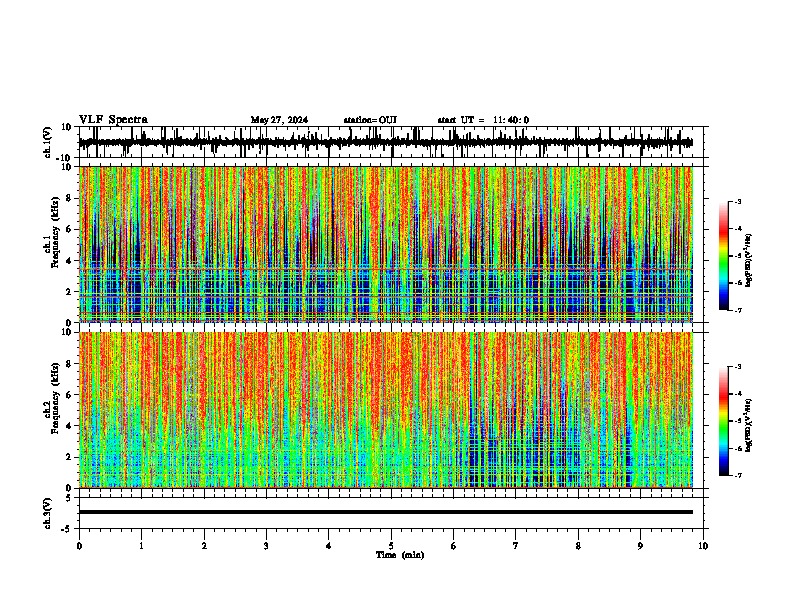Image resolution: width=792 pixels, height=612 pixels.
Task: Click the 'start UT = 11:40:0' text
Action: [x=483, y=120]
